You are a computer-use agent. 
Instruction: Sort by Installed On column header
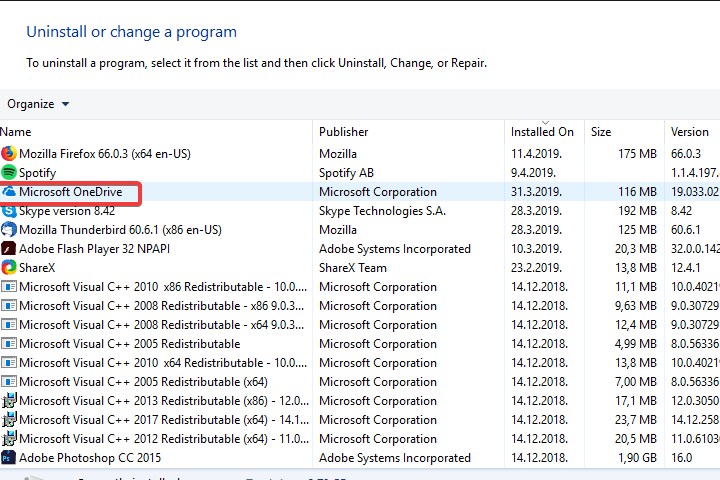click(x=542, y=132)
